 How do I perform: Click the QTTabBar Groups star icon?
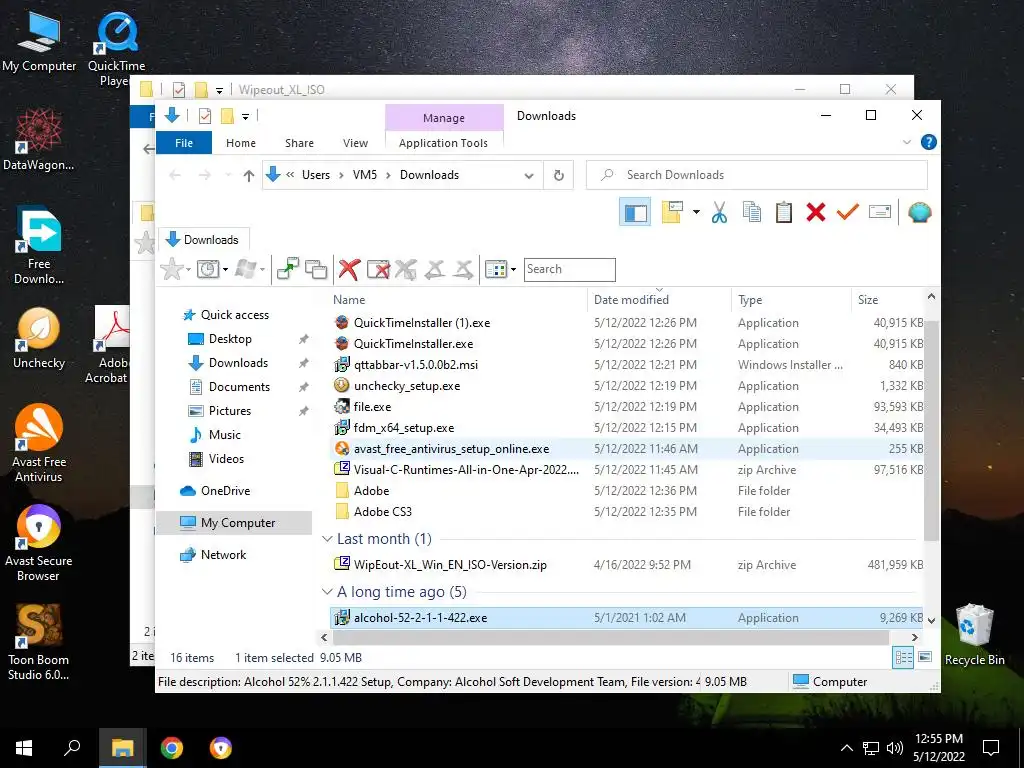tap(172, 269)
